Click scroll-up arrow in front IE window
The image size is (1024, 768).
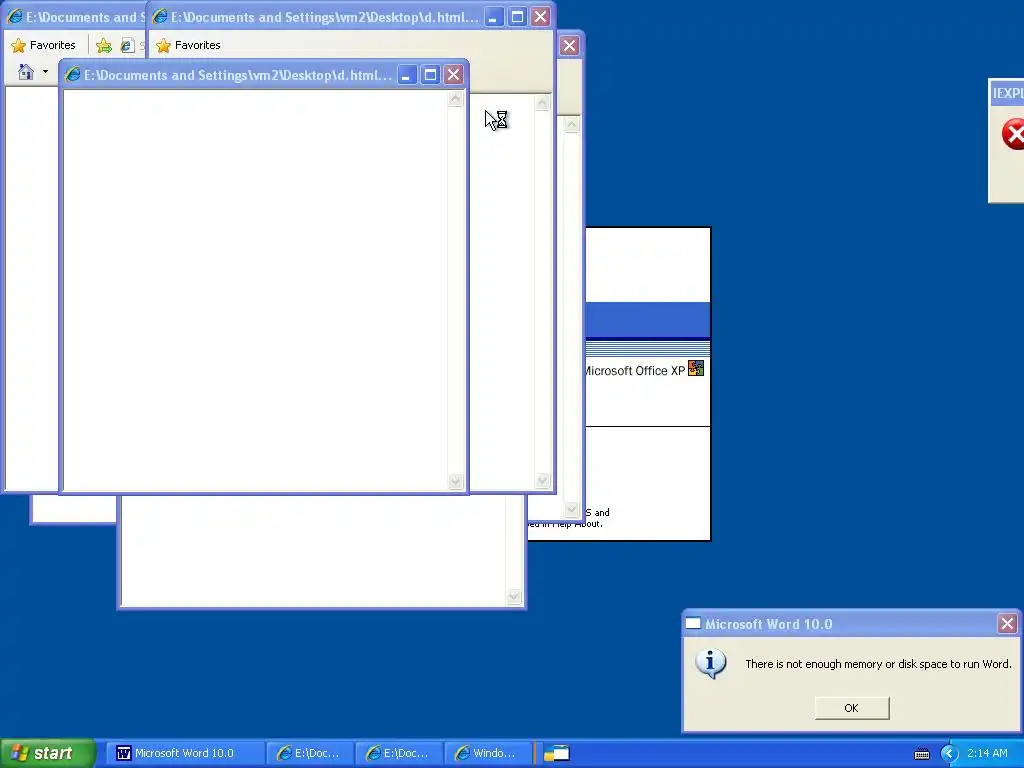click(455, 99)
